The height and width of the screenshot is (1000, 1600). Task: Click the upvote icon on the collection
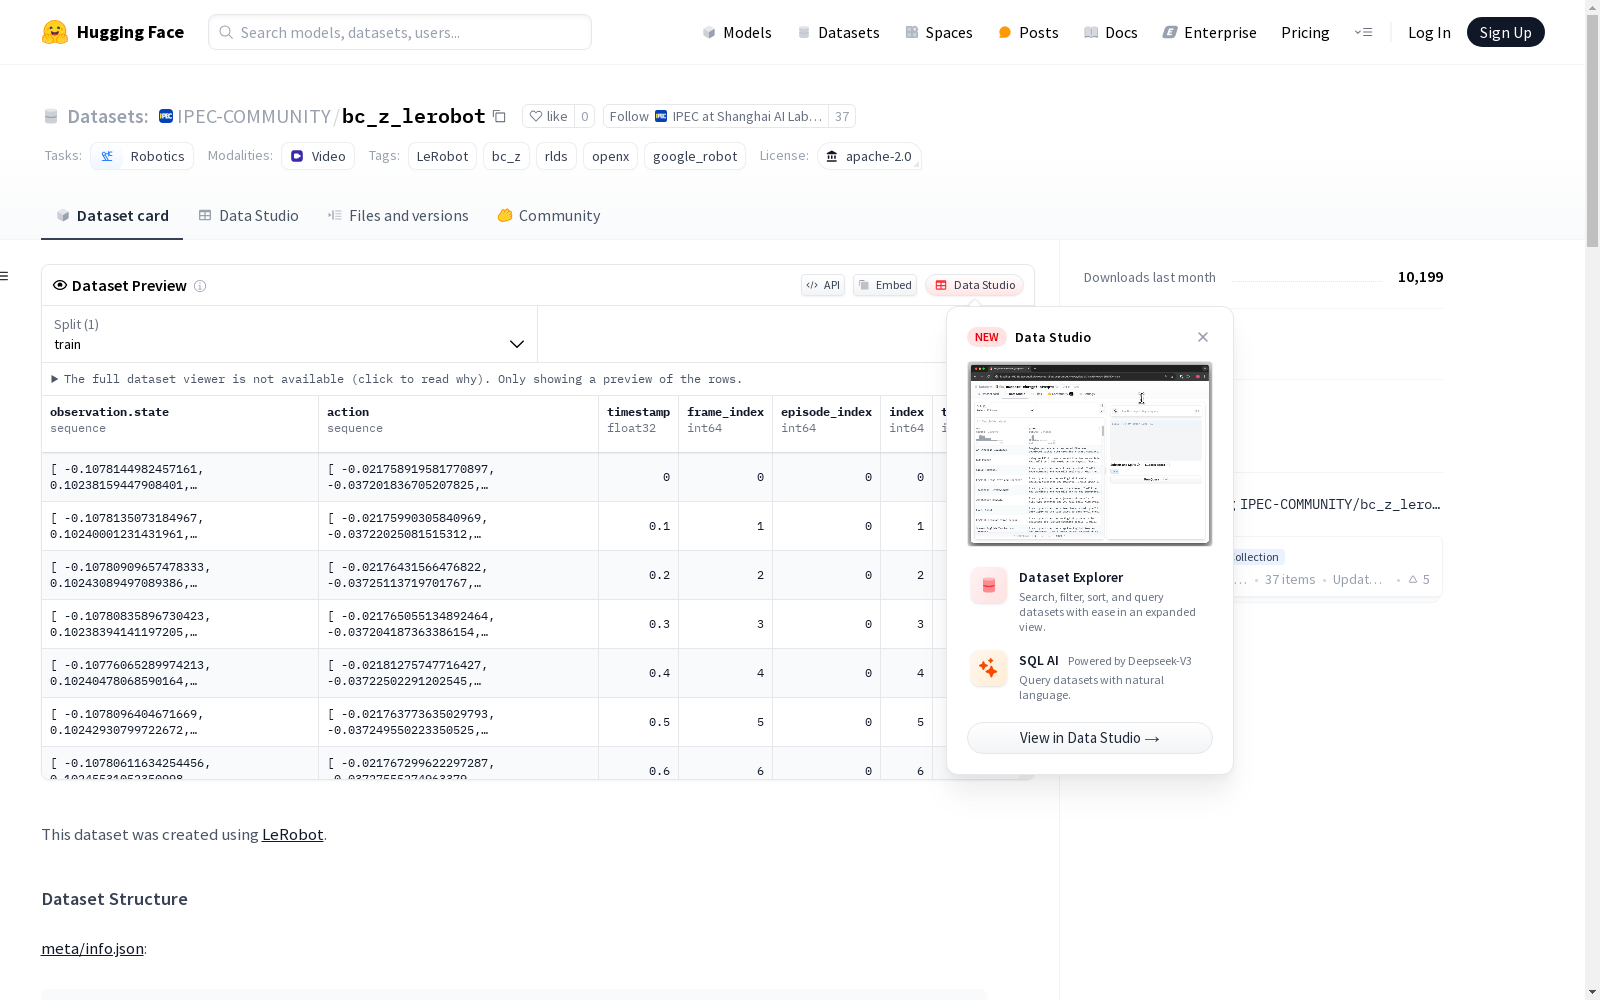coord(1413,580)
